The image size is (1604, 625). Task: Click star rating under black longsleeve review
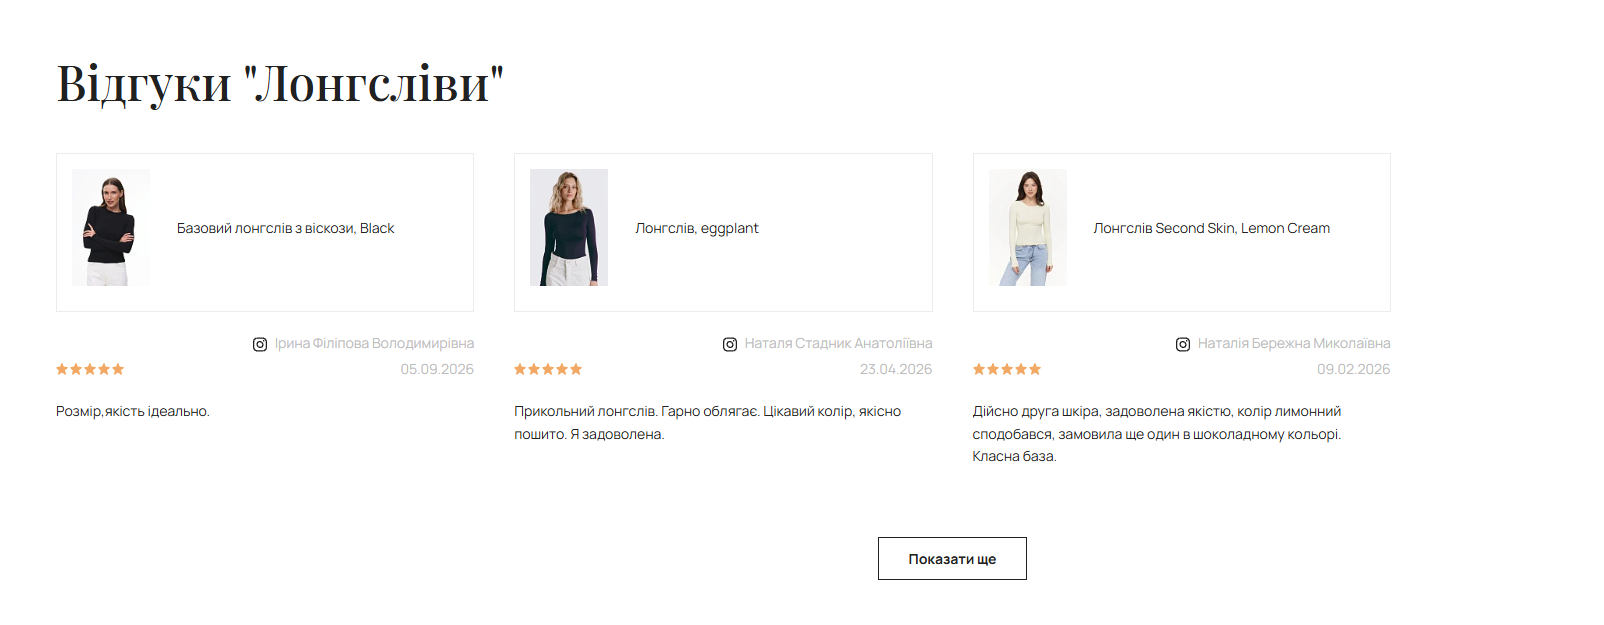pyautogui.click(x=90, y=369)
